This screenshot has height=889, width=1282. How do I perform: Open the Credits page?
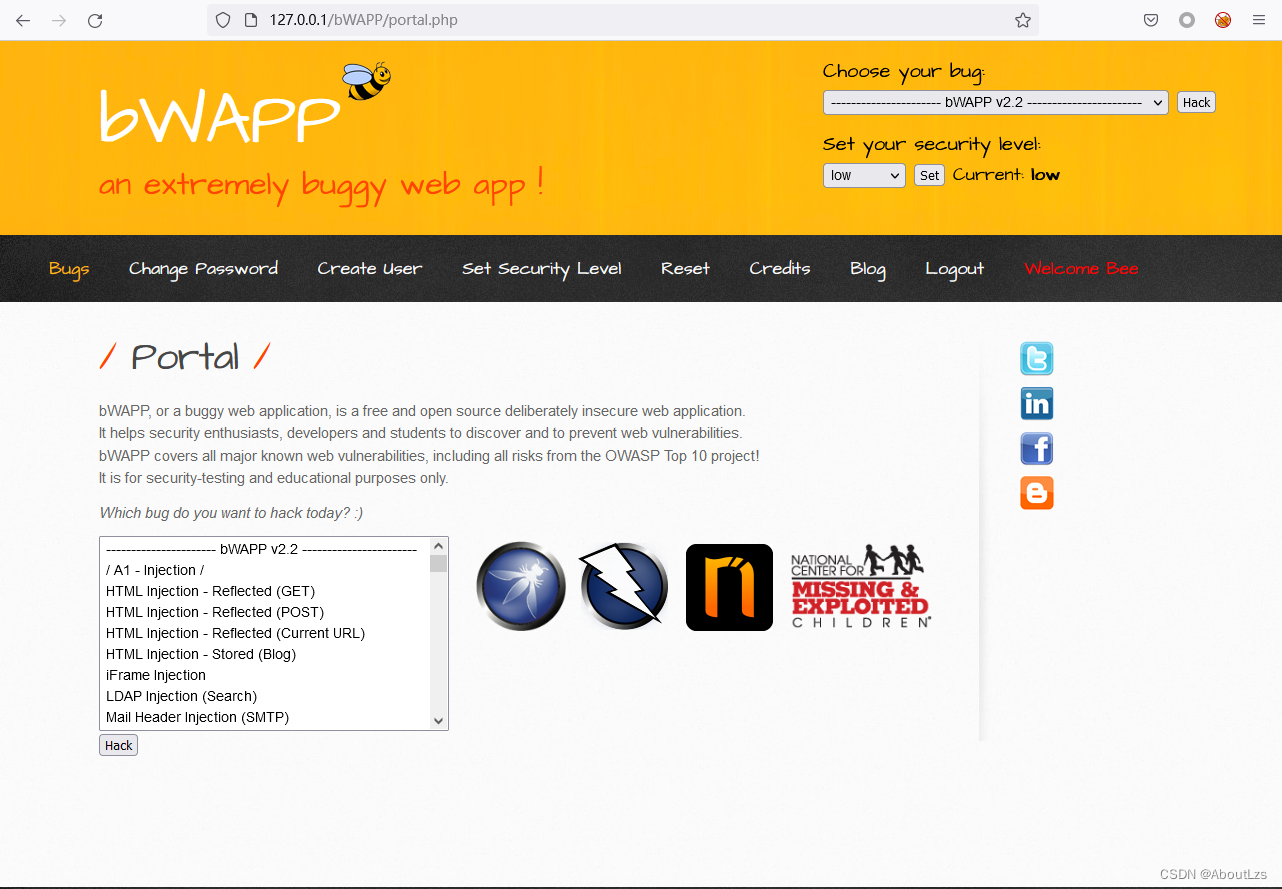click(780, 268)
